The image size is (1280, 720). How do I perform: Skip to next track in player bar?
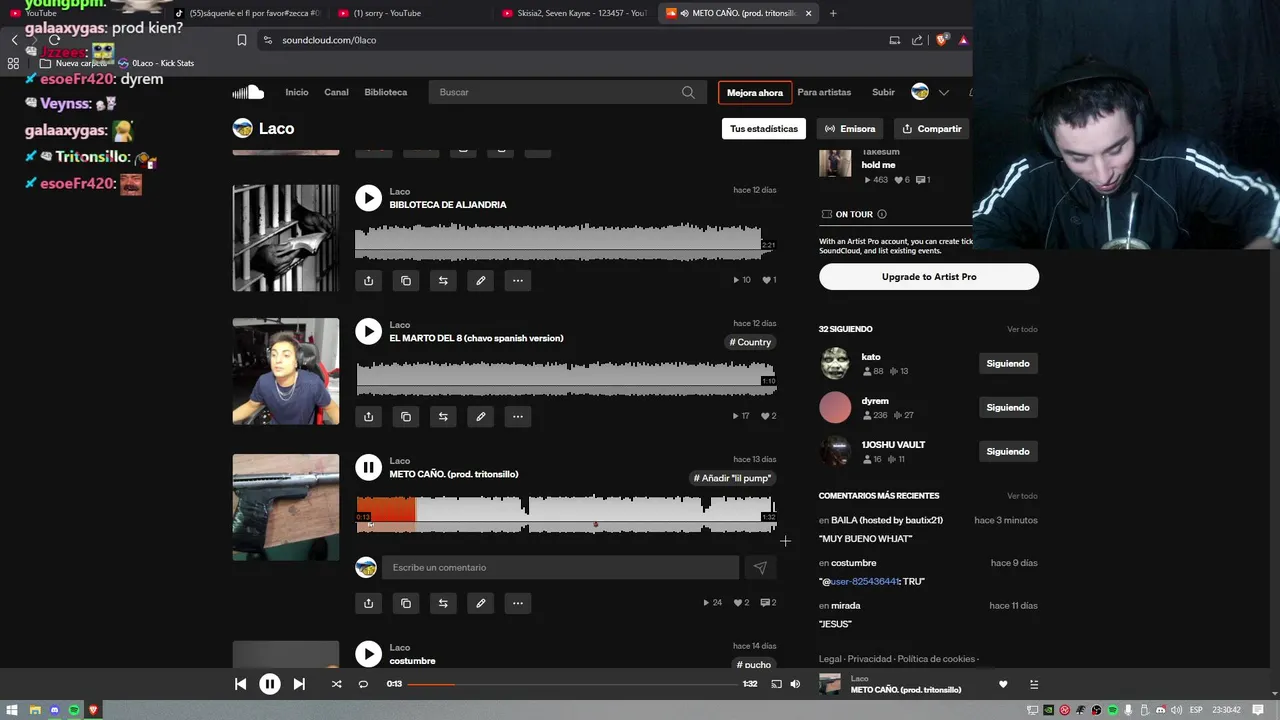point(299,684)
